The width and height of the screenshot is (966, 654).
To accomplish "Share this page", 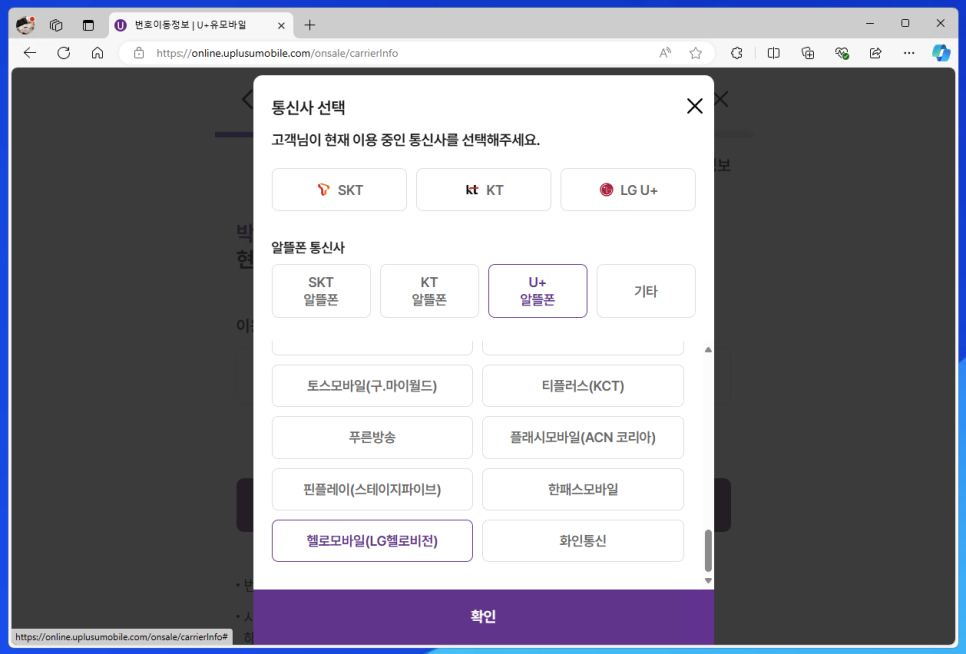I will (875, 53).
